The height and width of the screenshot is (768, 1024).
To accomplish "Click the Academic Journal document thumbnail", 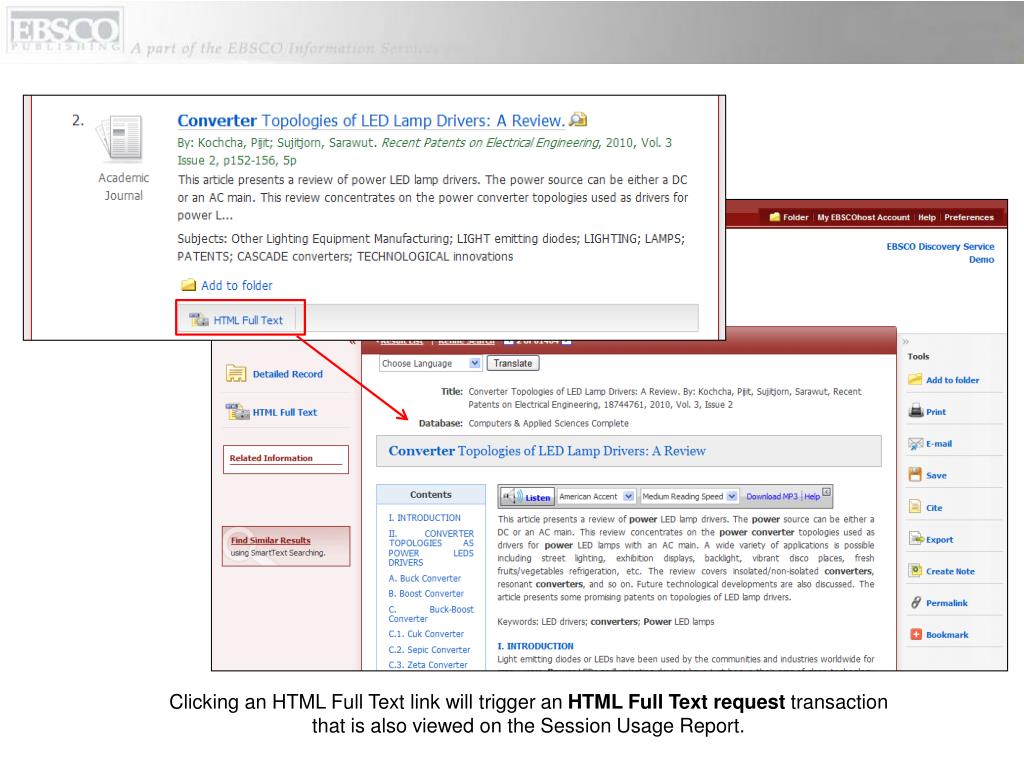I will tap(121, 138).
